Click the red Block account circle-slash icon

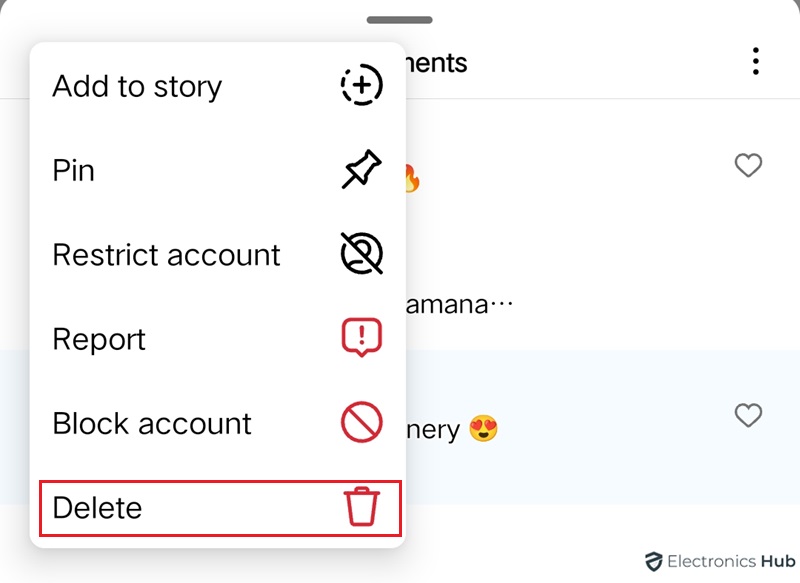click(x=362, y=422)
